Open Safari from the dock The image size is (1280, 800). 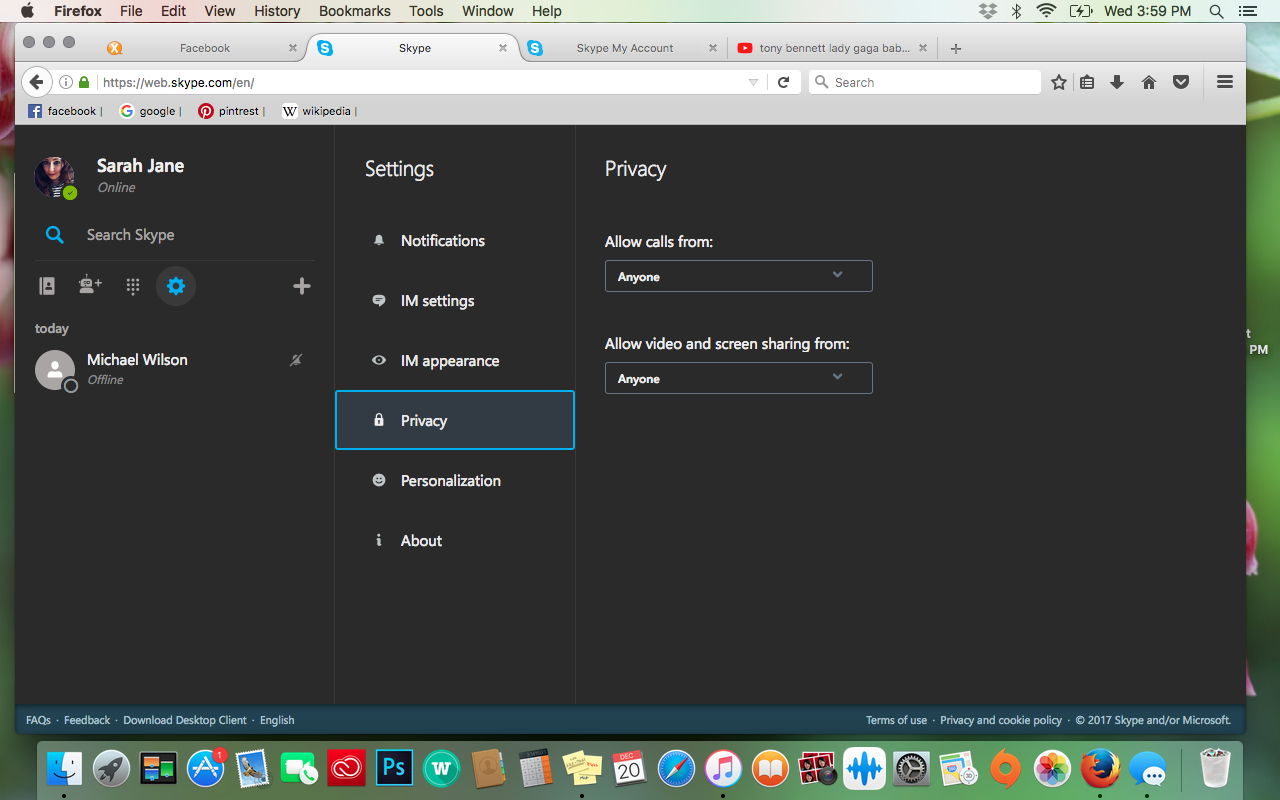coord(676,768)
